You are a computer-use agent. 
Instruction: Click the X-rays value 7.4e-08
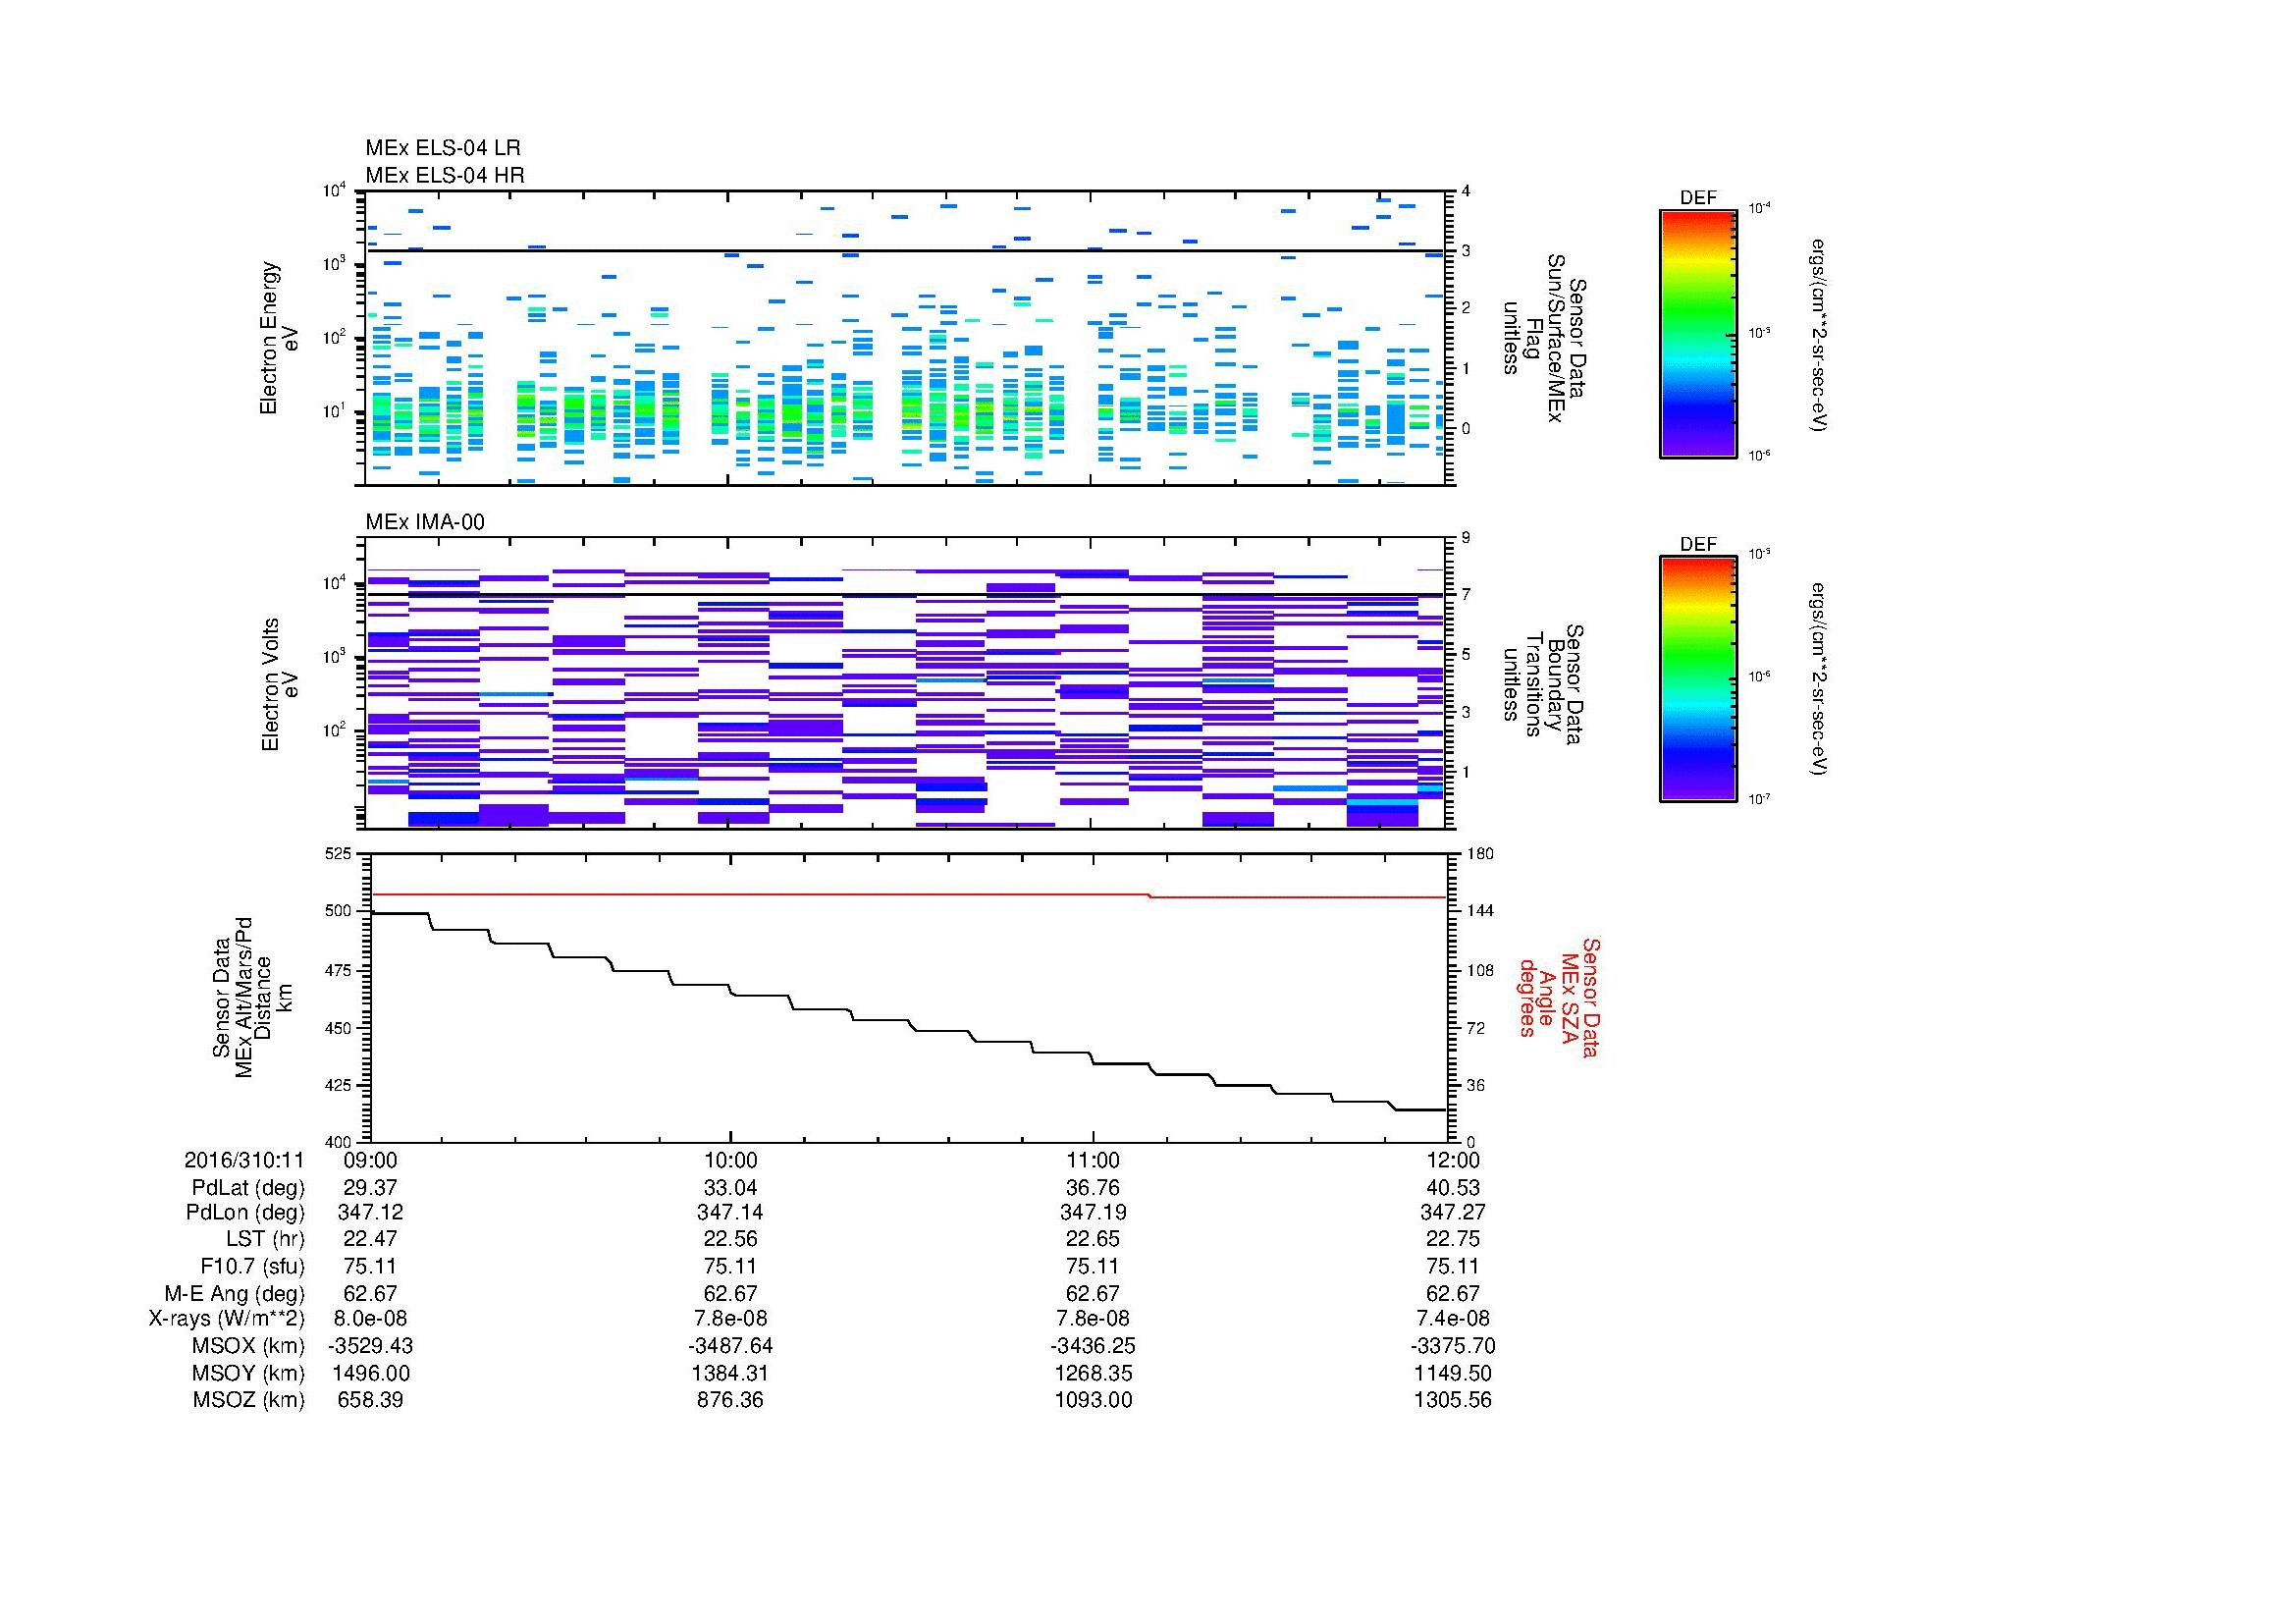(x=1453, y=1319)
